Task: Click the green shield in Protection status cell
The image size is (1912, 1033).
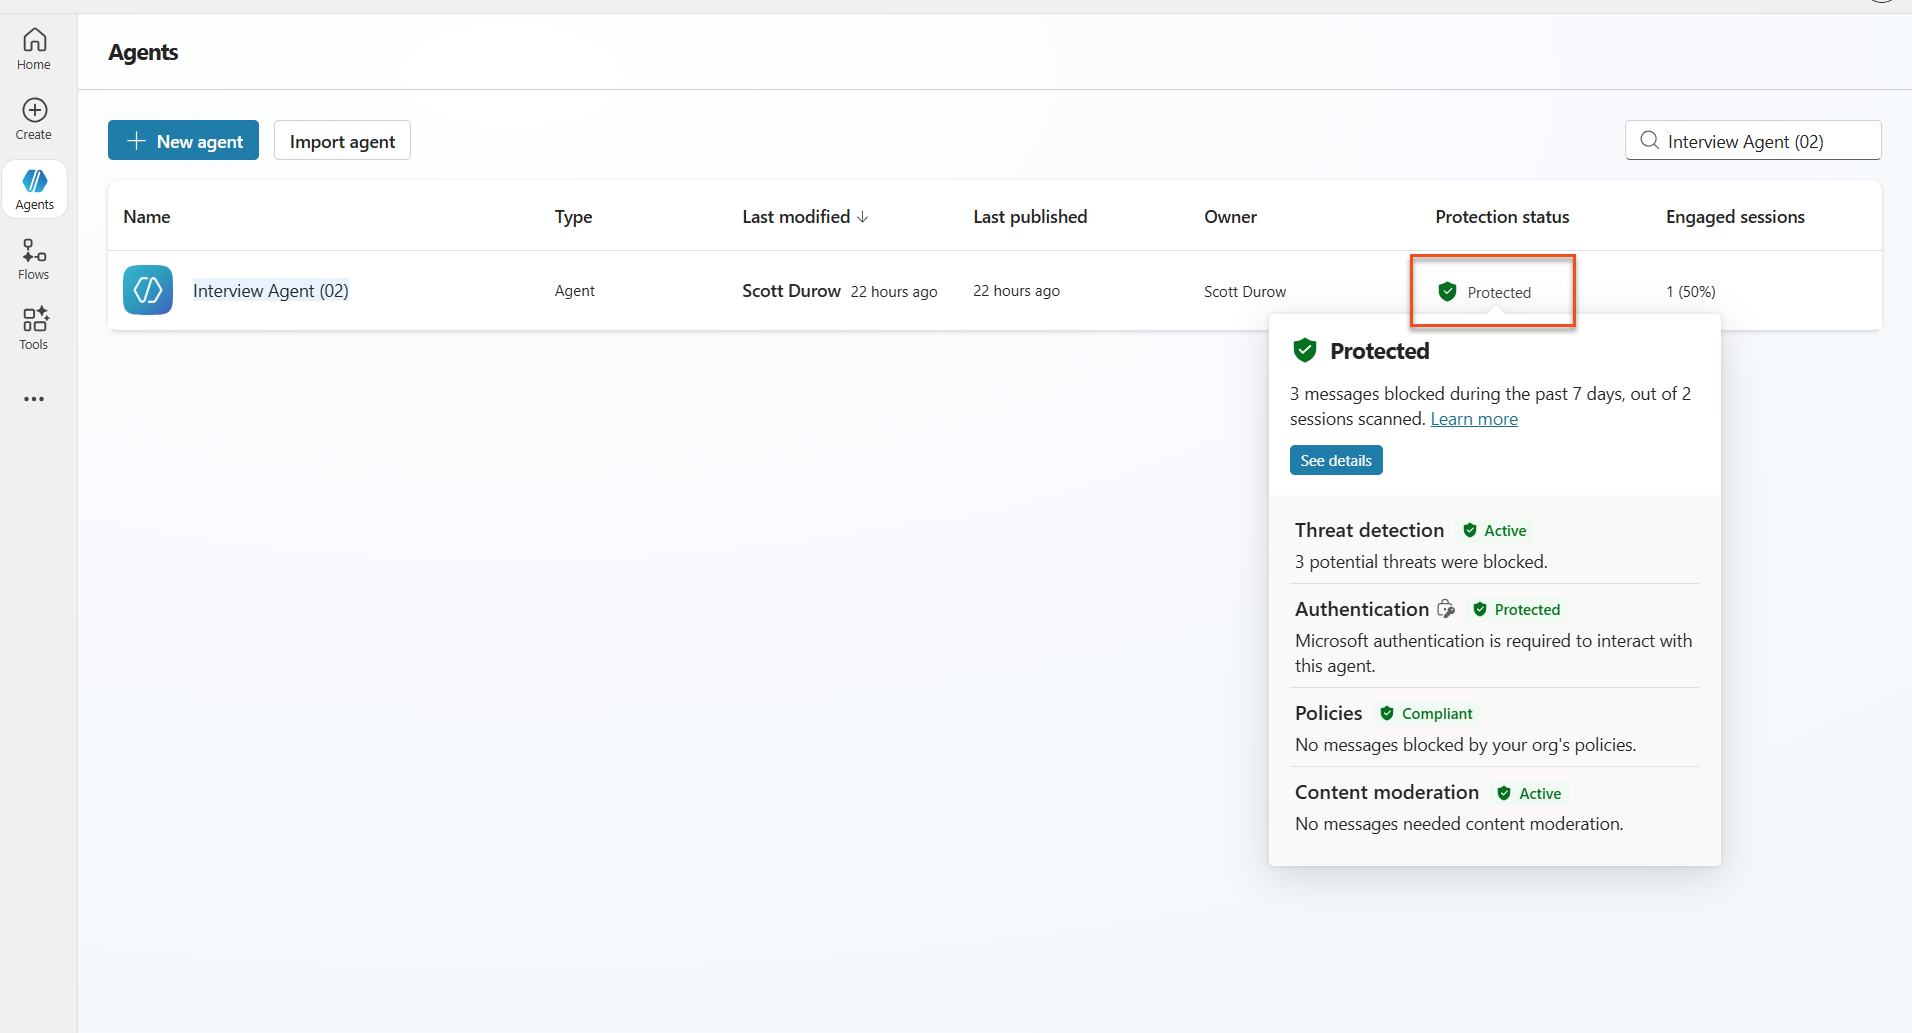Action: coord(1447,291)
